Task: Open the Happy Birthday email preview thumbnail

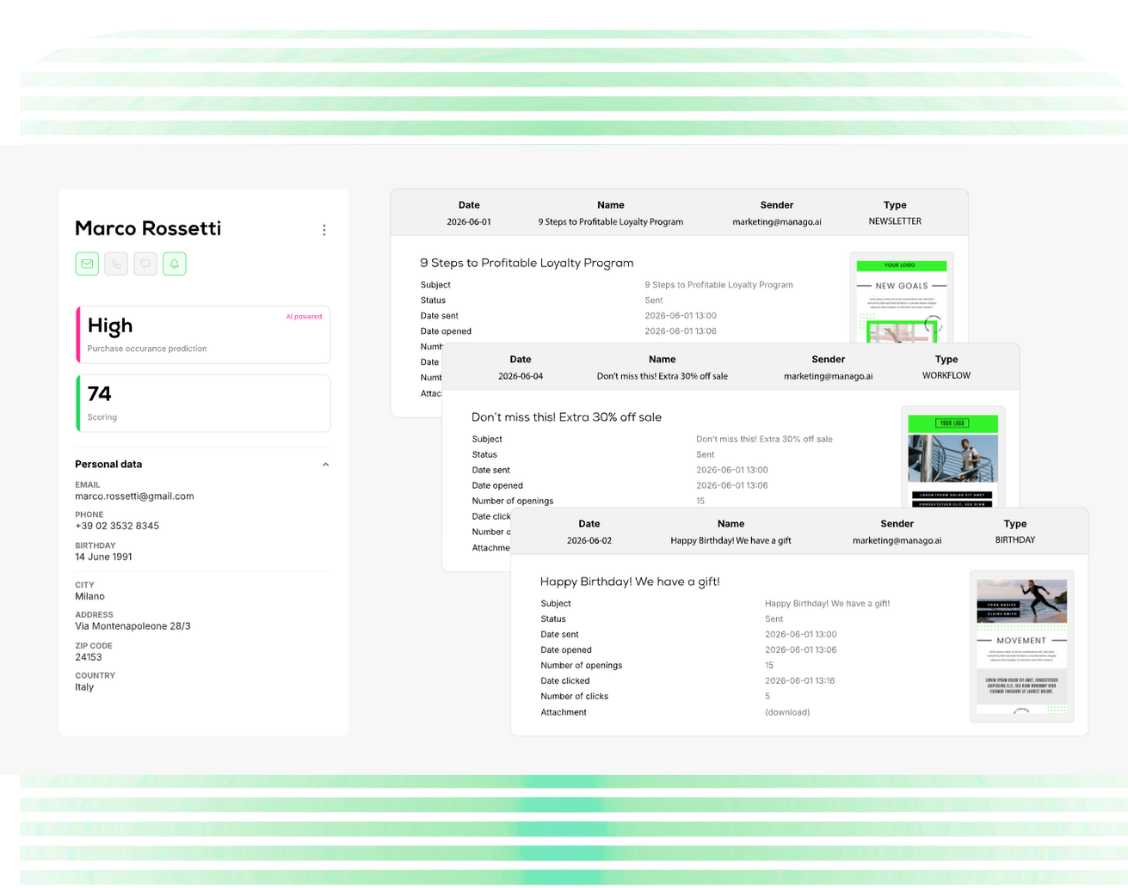Action: (1022, 646)
